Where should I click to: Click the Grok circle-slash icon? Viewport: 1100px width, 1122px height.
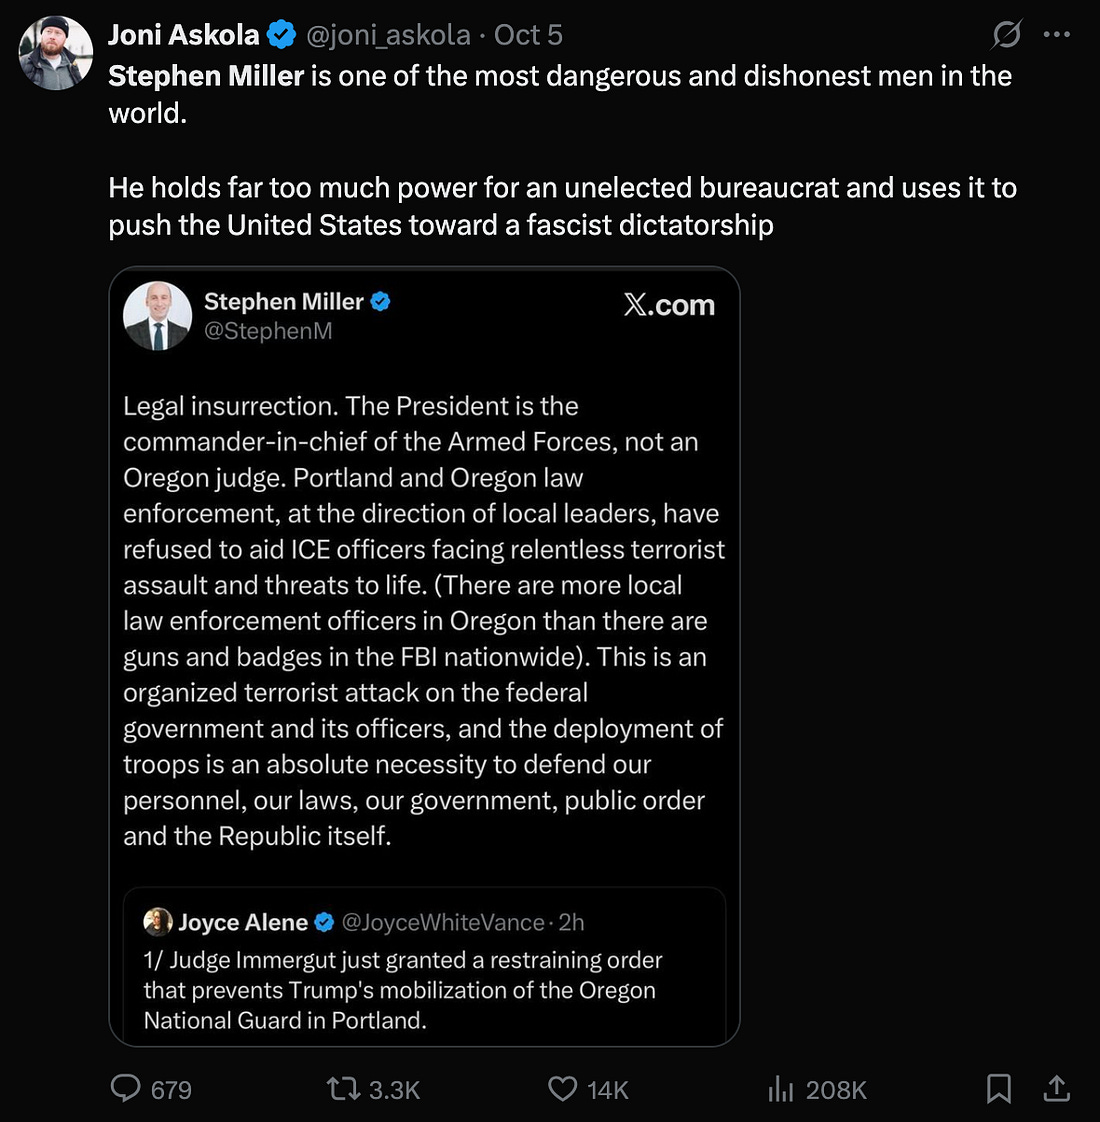coord(1006,35)
